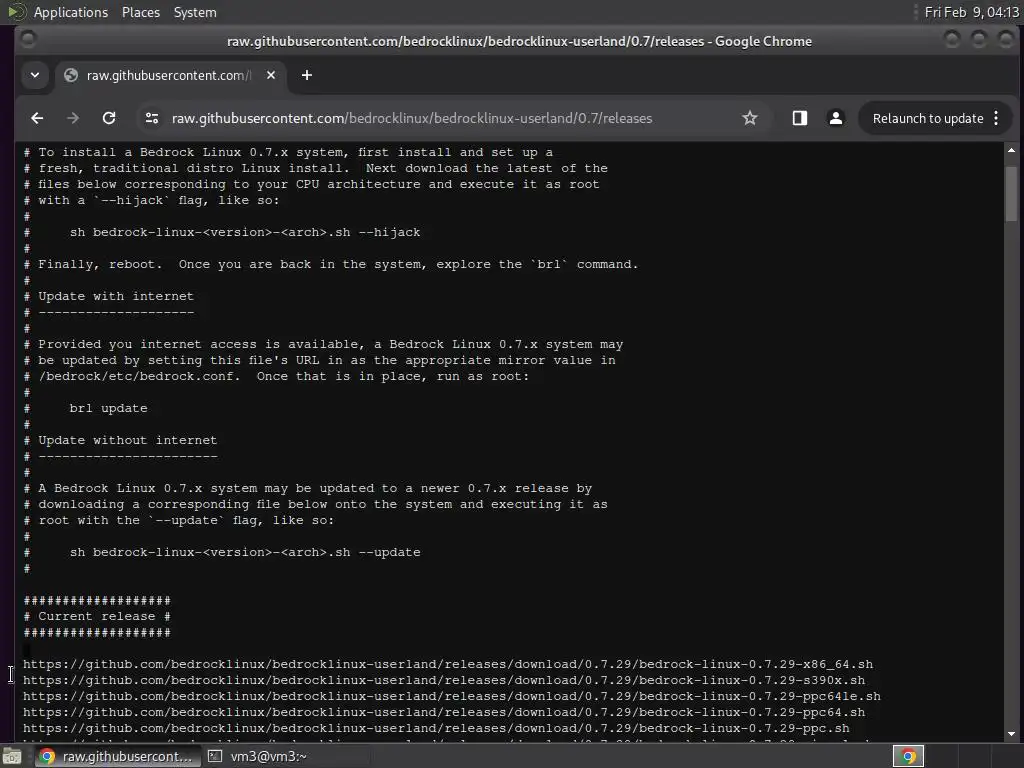The width and height of the screenshot is (1024, 768).
Task: Open the Places menu
Action: 140,12
